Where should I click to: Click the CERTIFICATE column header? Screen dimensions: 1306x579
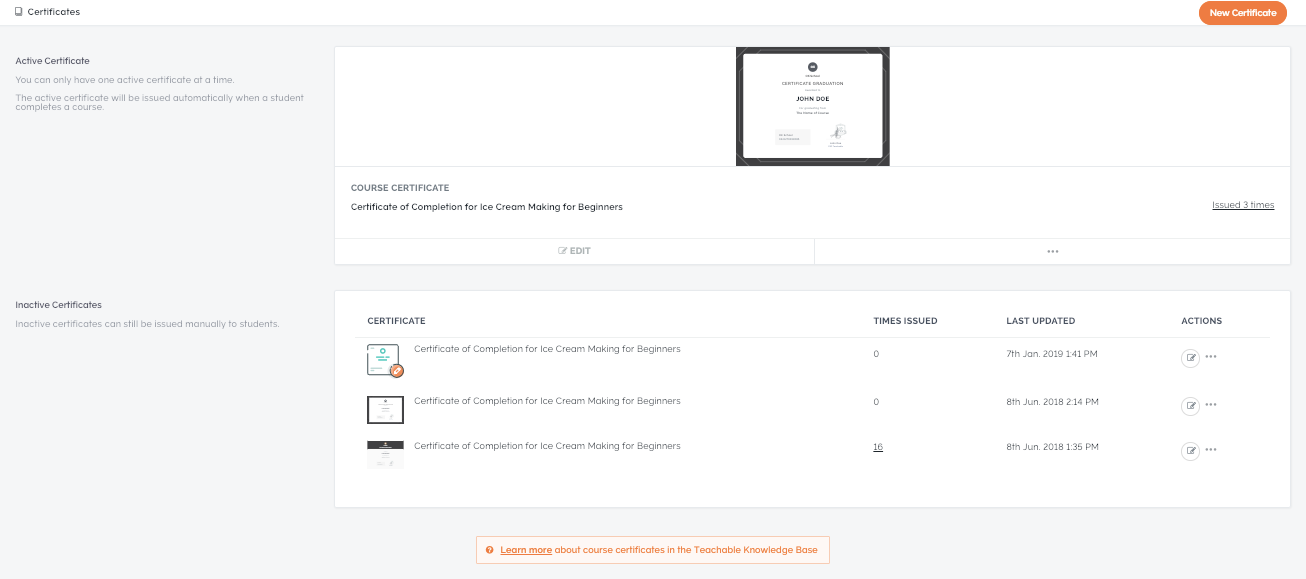[396, 321]
